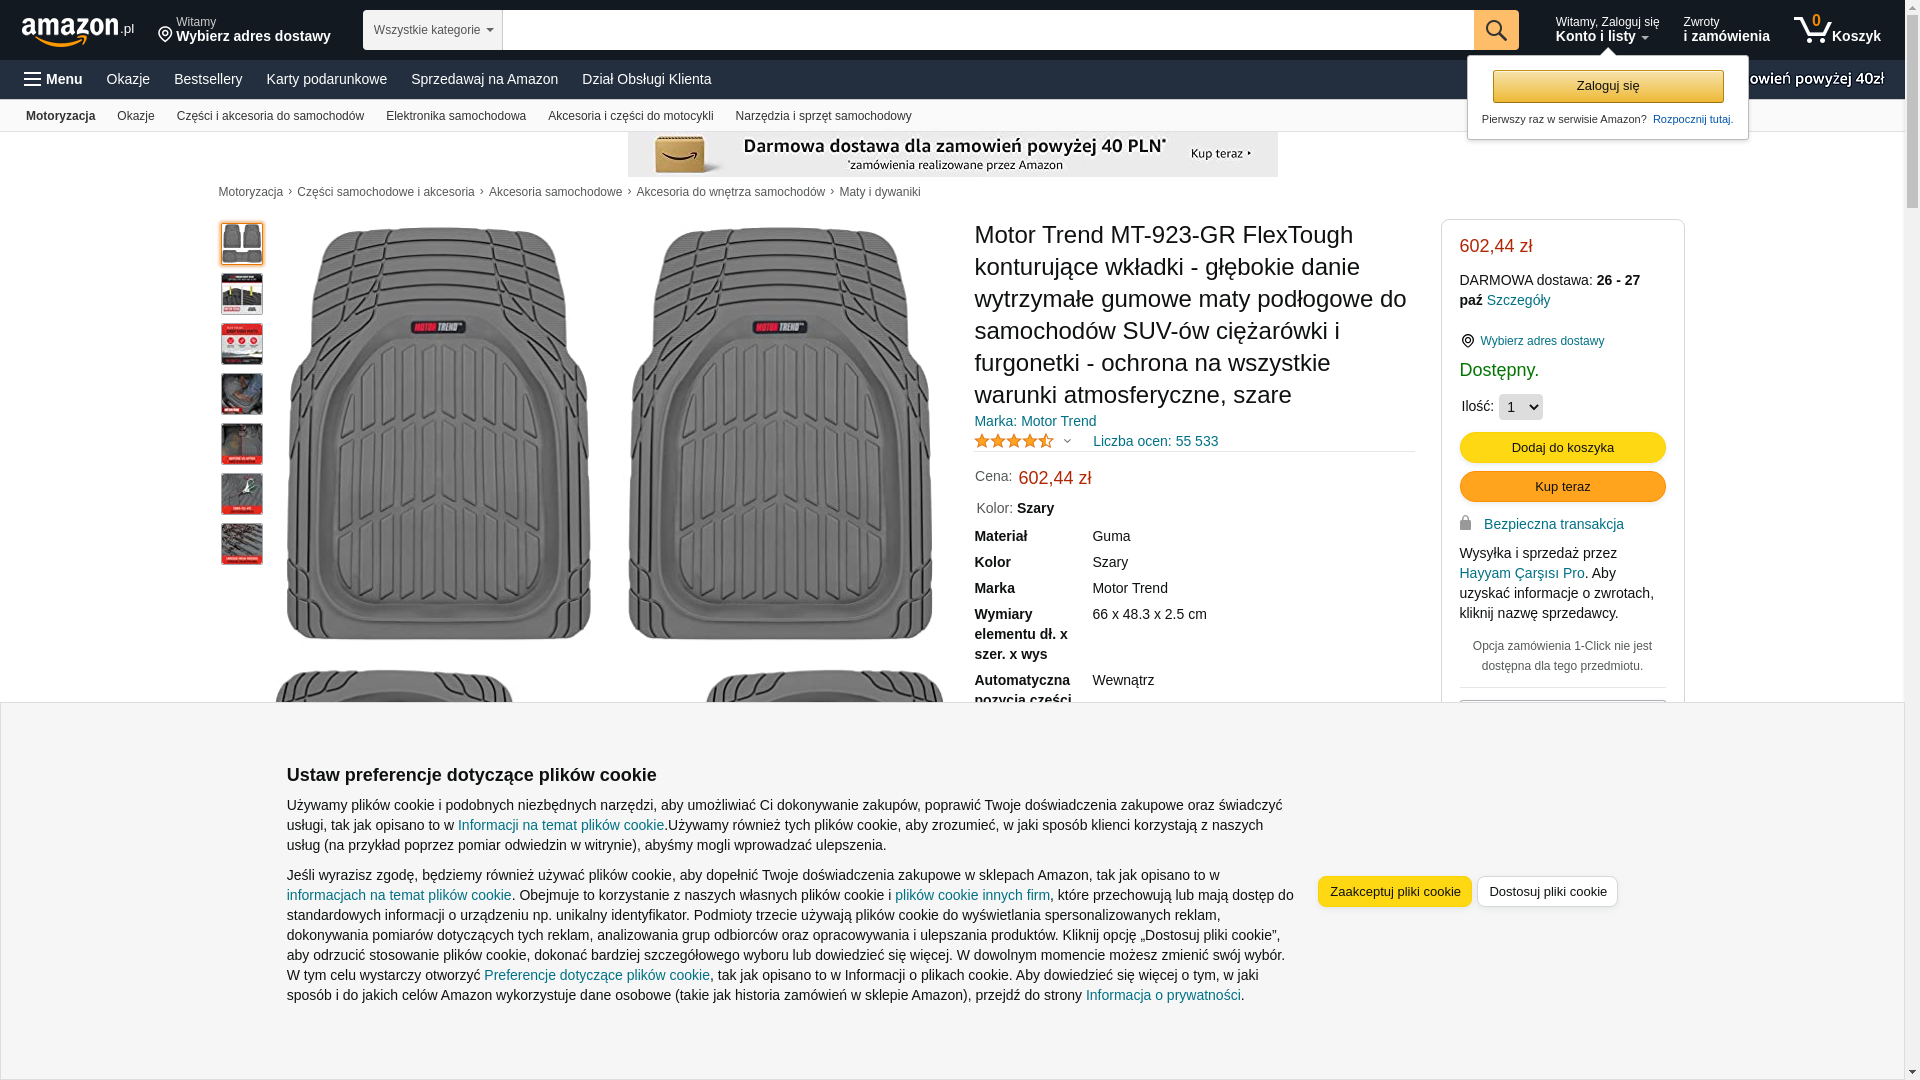This screenshot has height=1080, width=1920.
Task: Select the second product thumbnail image
Action: coord(242,294)
